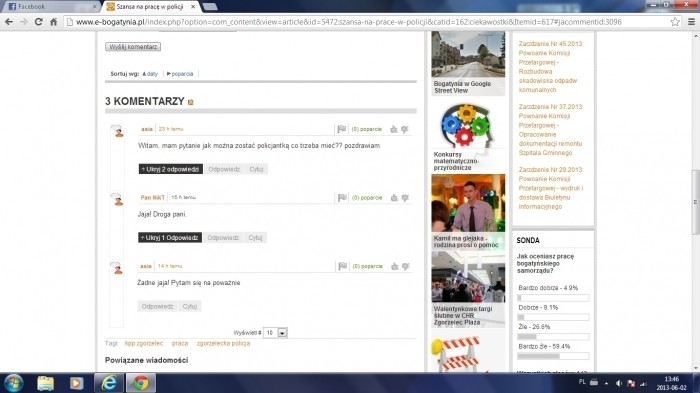This screenshot has height=393, width=700.
Task: Click the Wyślij komentarz button
Action: 133,46
